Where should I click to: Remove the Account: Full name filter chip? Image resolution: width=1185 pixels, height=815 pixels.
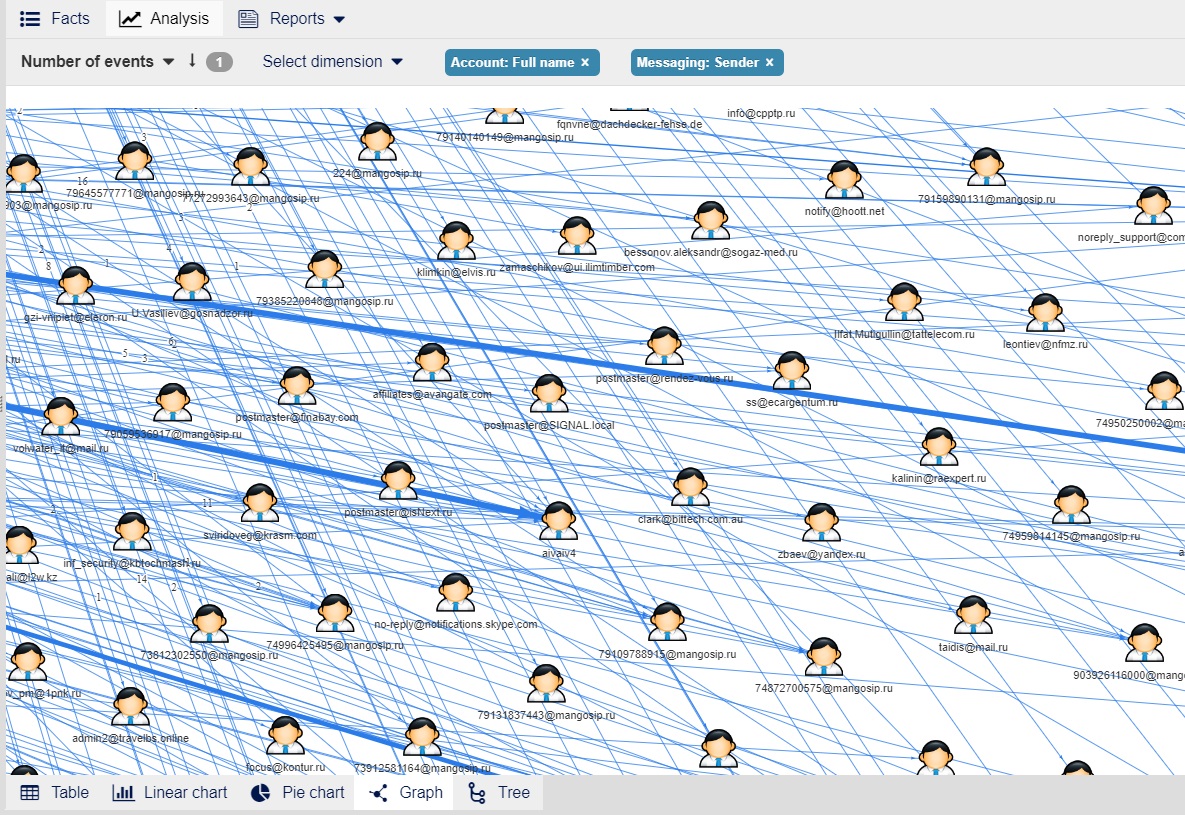(585, 62)
